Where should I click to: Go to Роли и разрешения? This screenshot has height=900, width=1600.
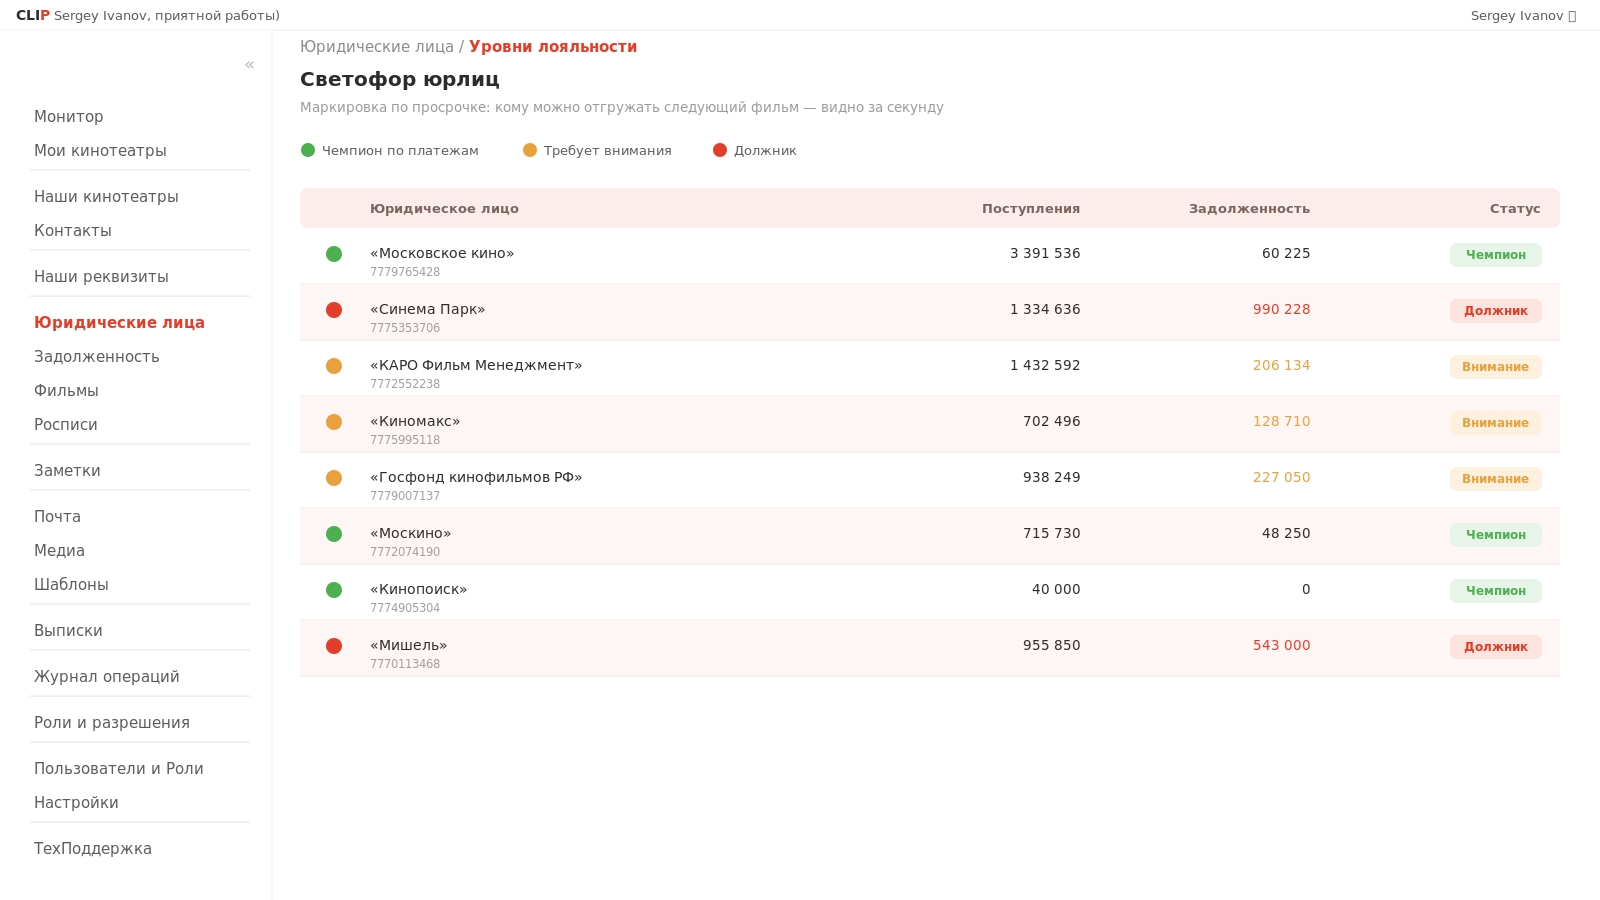click(112, 723)
